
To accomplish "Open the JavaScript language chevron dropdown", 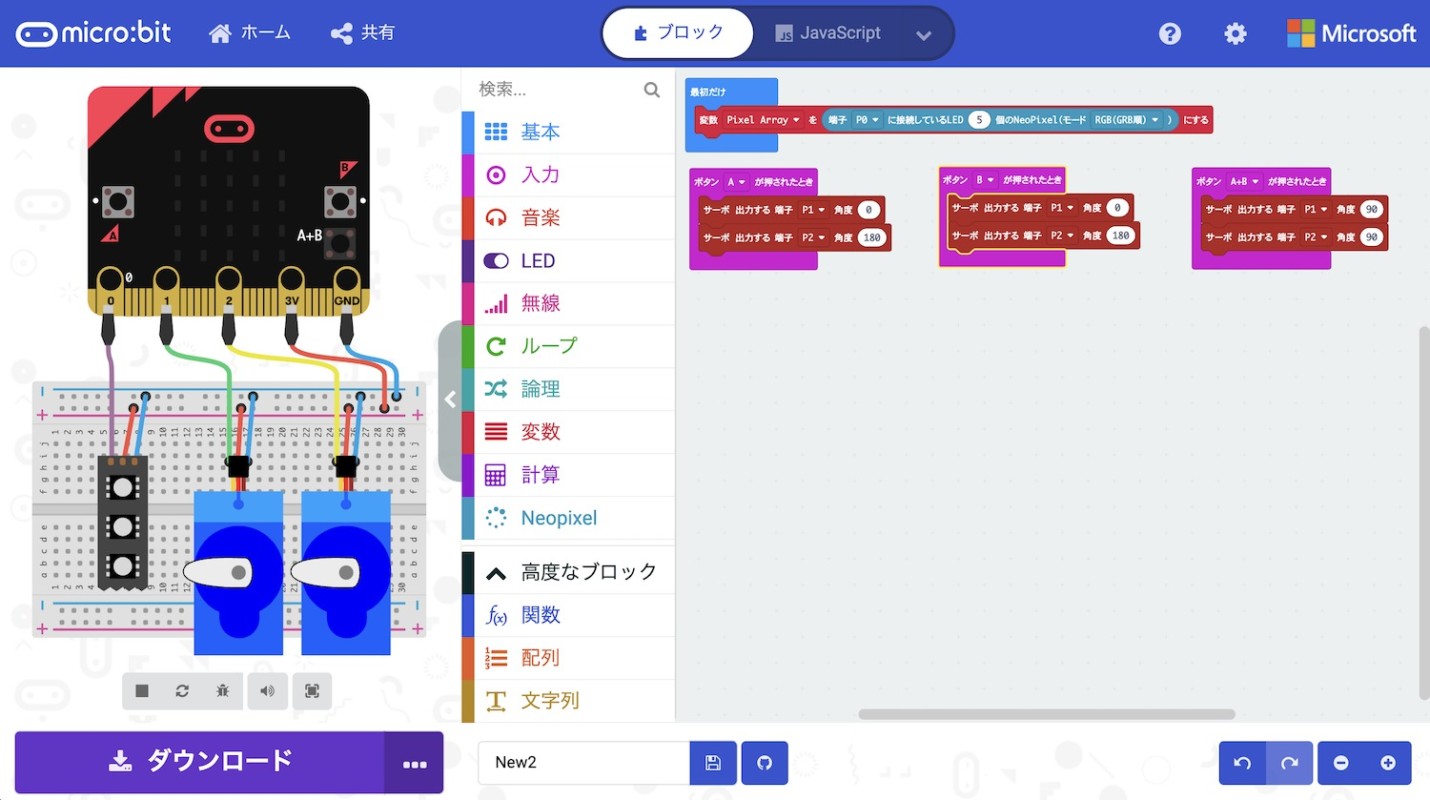I will [x=924, y=33].
